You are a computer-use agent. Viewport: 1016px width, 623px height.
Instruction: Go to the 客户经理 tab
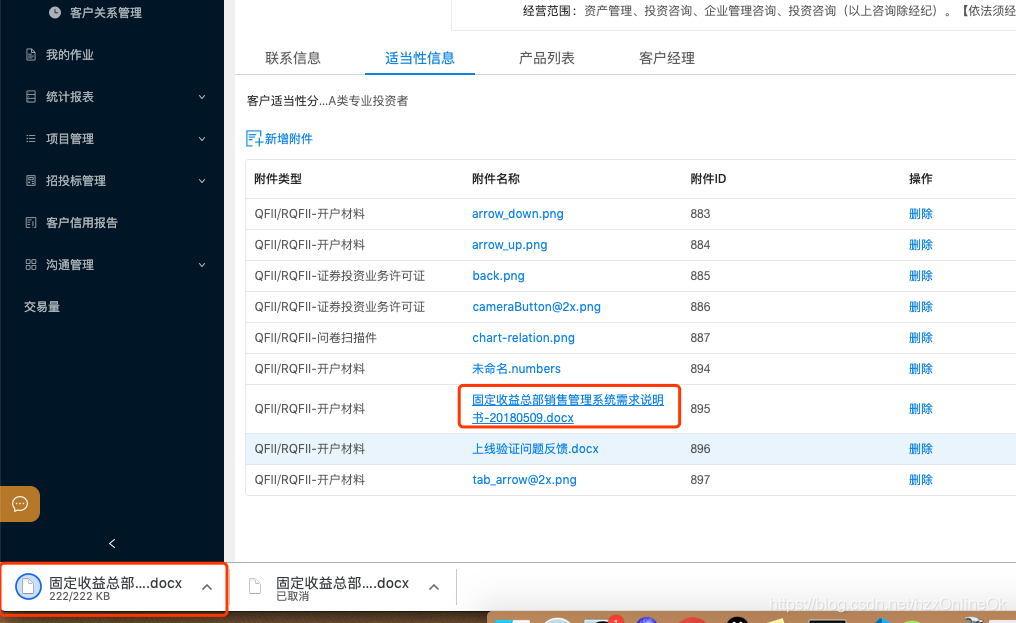click(x=667, y=58)
